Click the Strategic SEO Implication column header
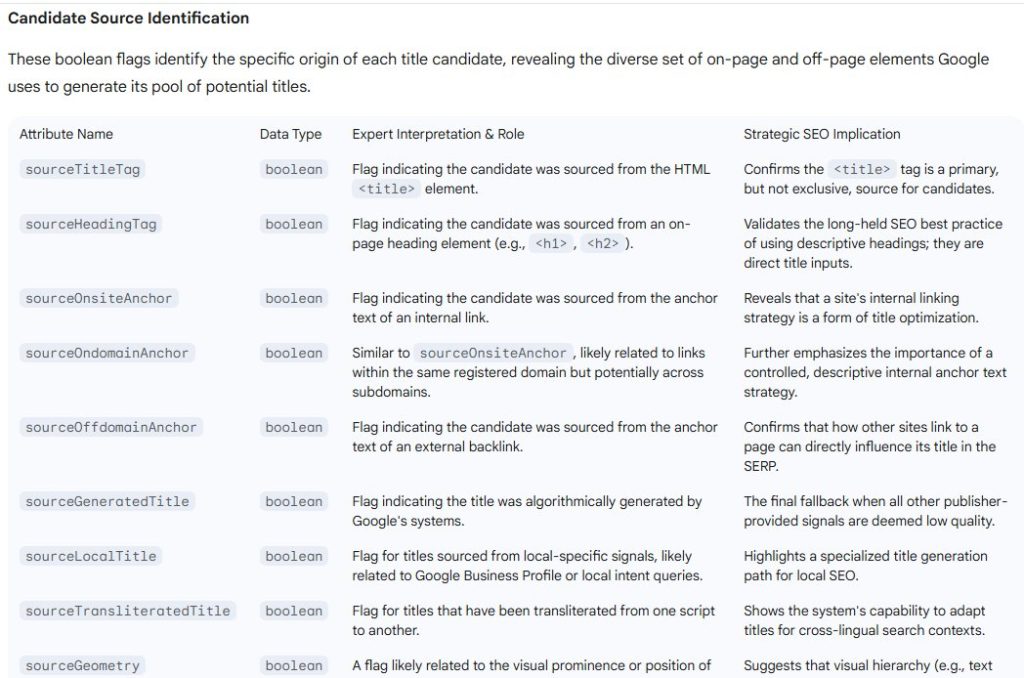This screenshot has width=1024, height=678. point(822,134)
